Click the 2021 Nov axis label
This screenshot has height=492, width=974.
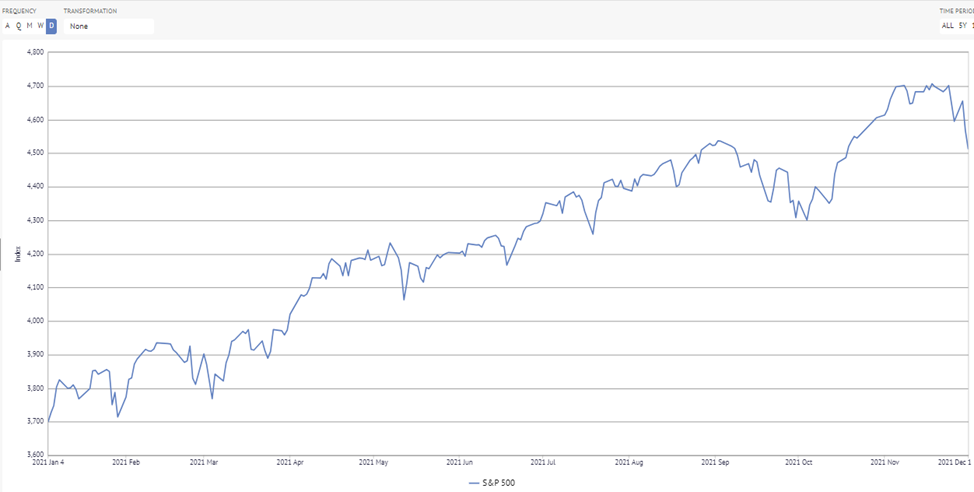point(885,463)
